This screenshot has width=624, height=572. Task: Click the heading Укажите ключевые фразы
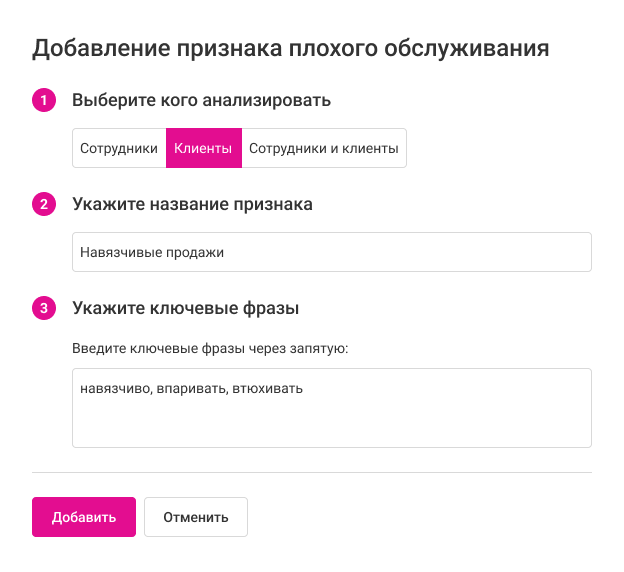point(186,308)
